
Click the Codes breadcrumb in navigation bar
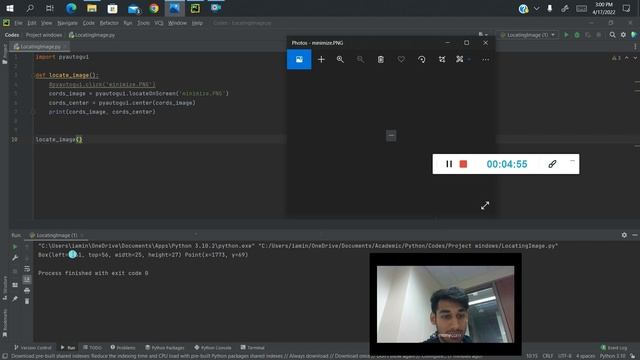12,35
